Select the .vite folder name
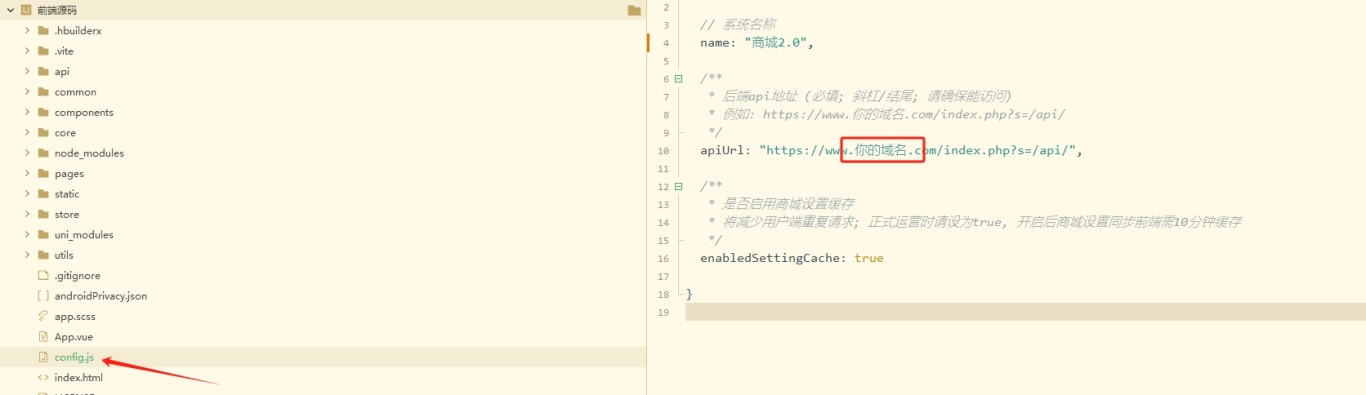1366x395 pixels. pyautogui.click(x=64, y=51)
